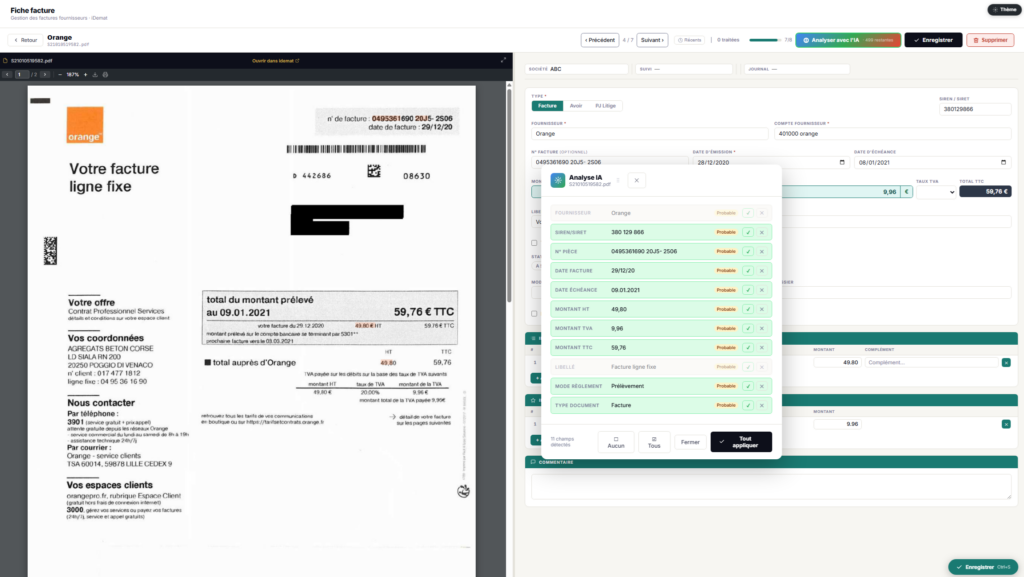Click top Enregistrer button
The image size is (1024, 577).
[933, 40]
